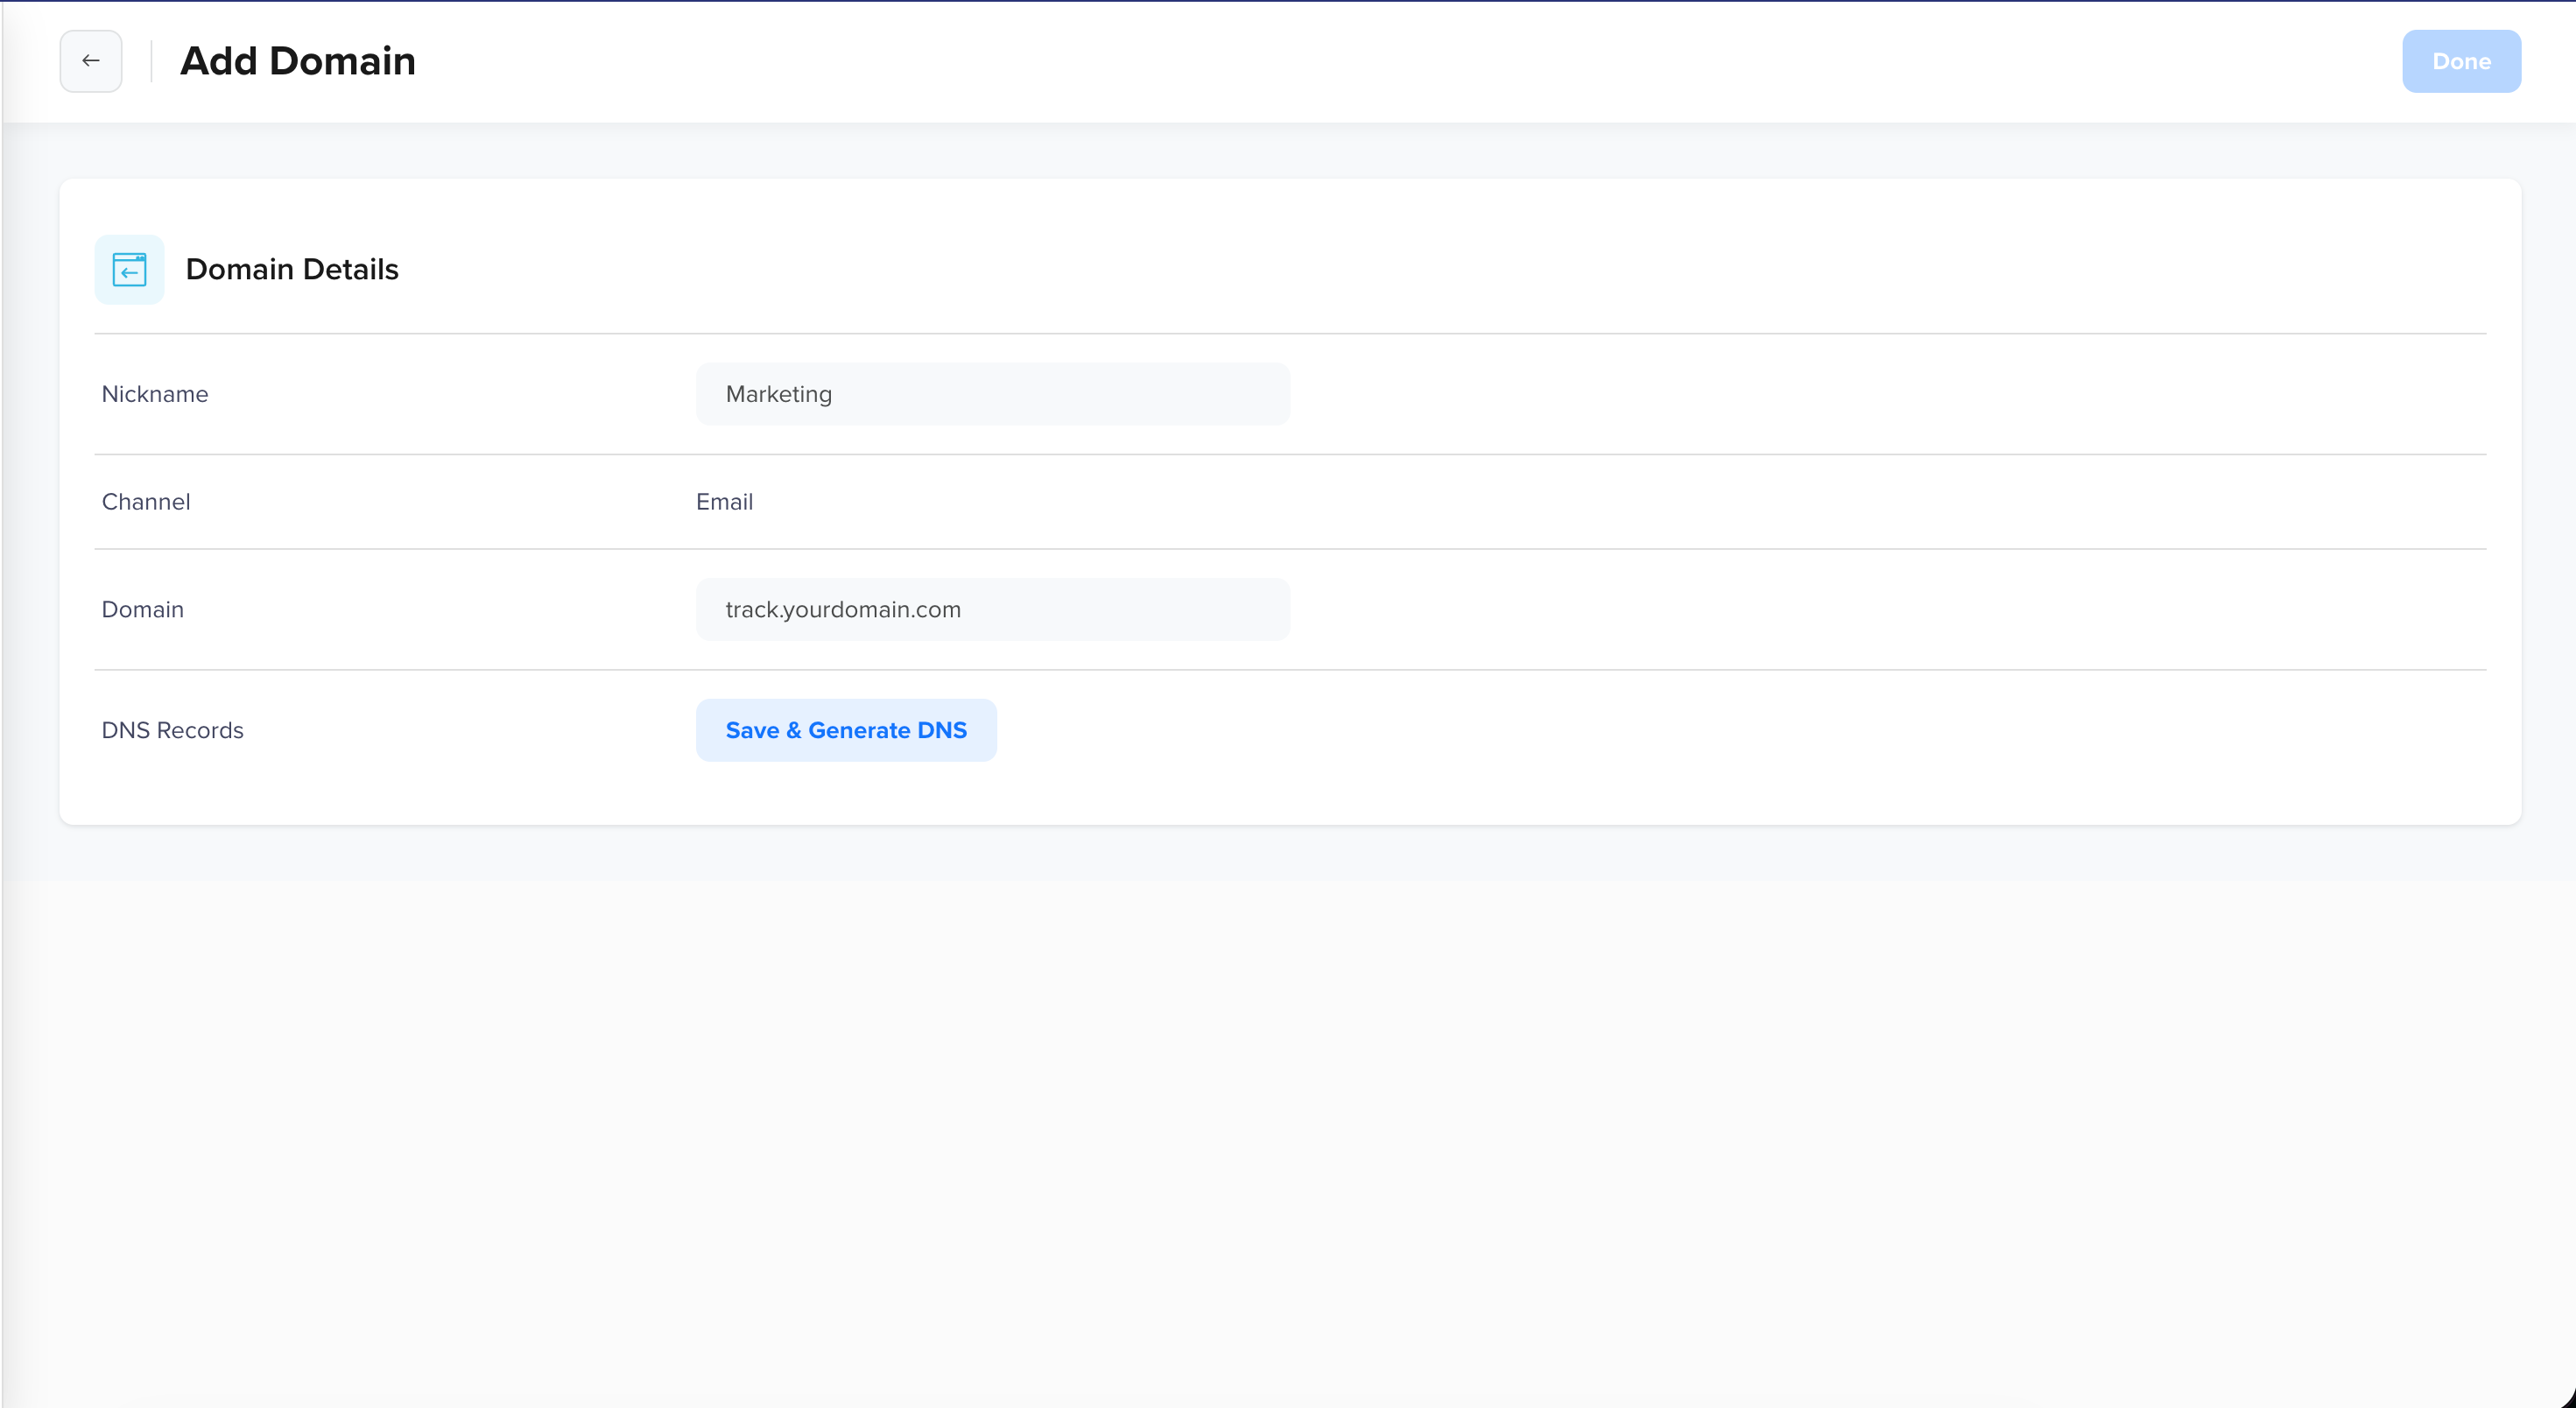Click the word Details in section heading
Image resolution: width=2576 pixels, height=1408 pixels.
point(350,269)
